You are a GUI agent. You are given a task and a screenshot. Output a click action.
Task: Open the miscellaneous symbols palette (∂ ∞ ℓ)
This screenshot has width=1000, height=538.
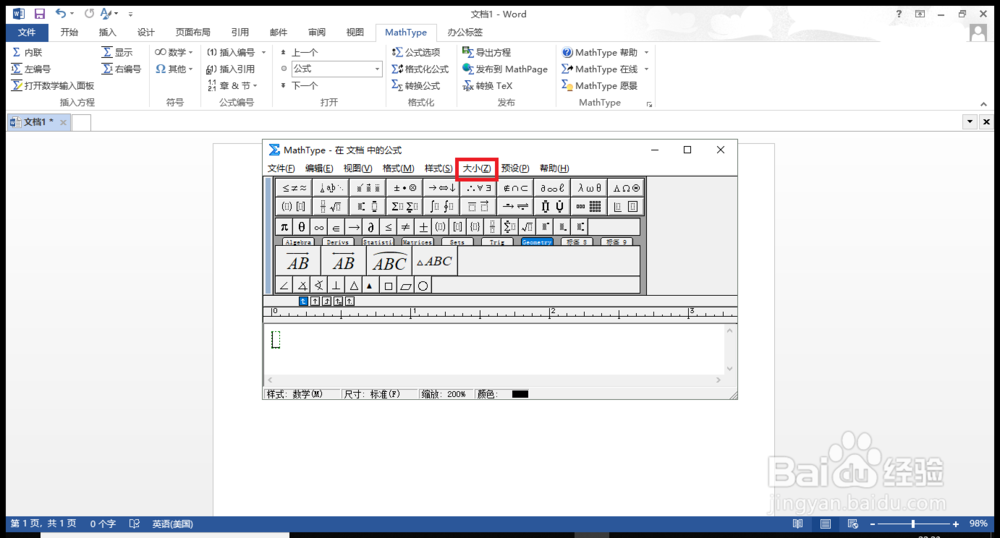pyautogui.click(x=552, y=188)
